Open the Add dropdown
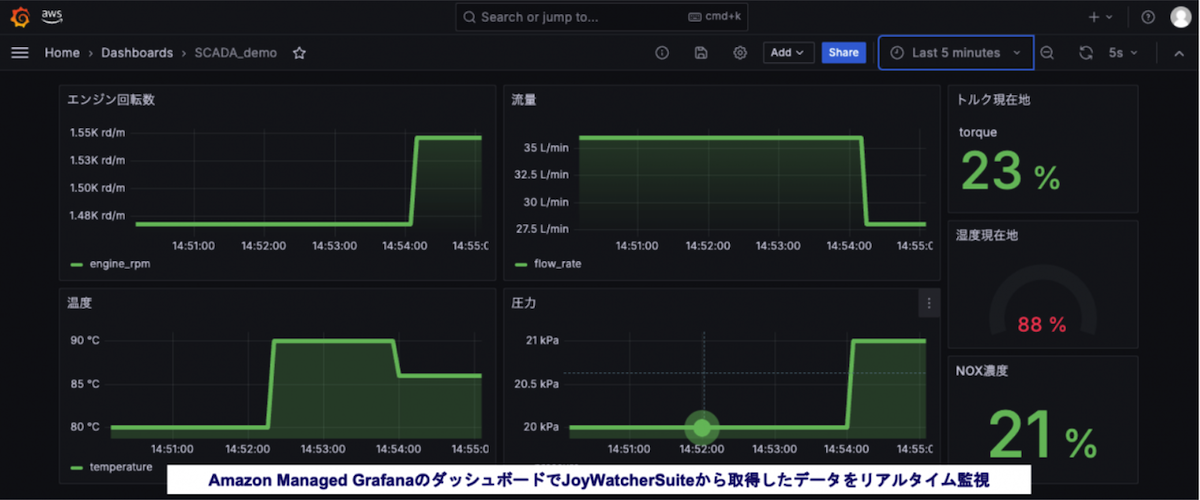 pos(788,53)
